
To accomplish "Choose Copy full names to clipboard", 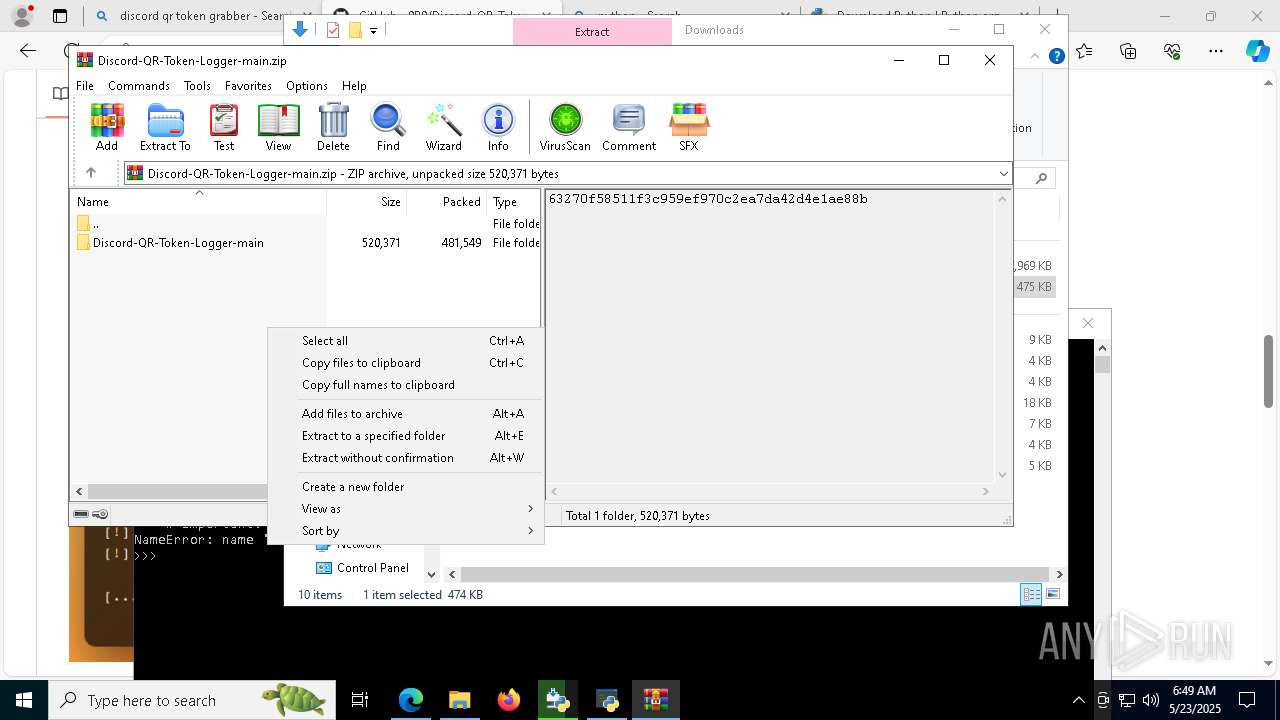I will pos(406,385).
